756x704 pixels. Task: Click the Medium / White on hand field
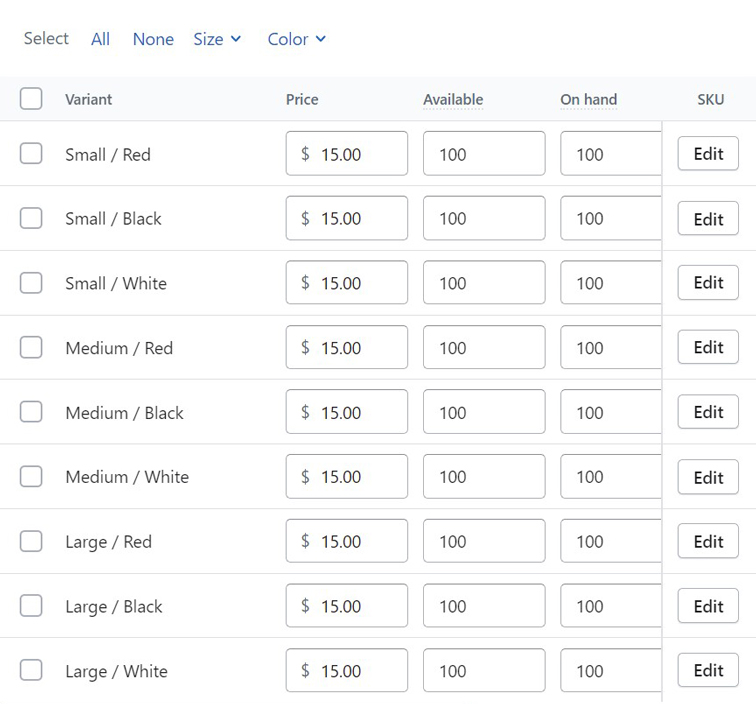610,476
